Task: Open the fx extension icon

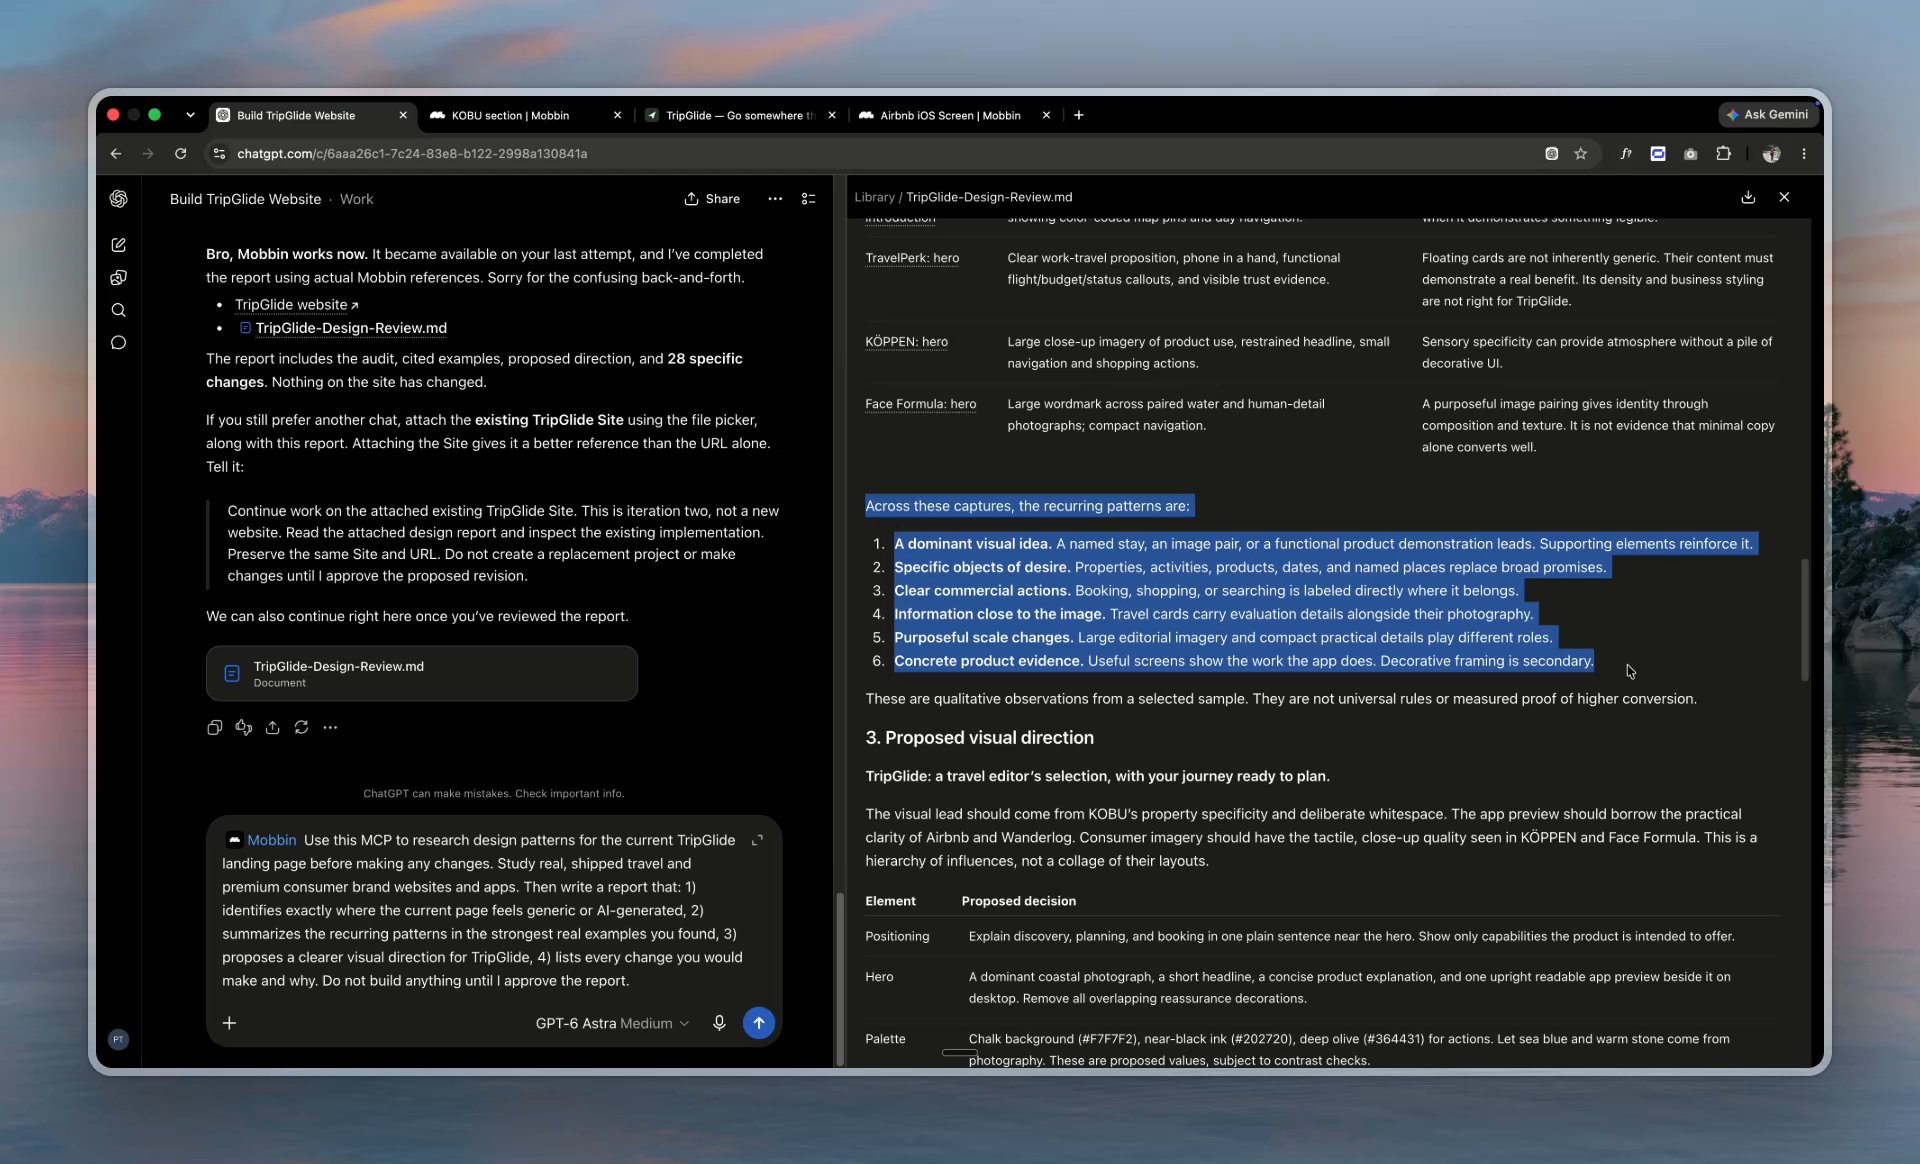Action: pos(1626,154)
